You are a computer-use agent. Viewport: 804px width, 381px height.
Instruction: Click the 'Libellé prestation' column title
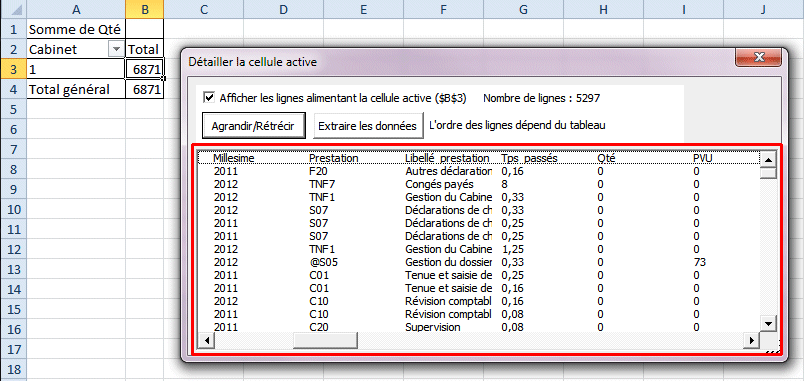tap(447, 158)
